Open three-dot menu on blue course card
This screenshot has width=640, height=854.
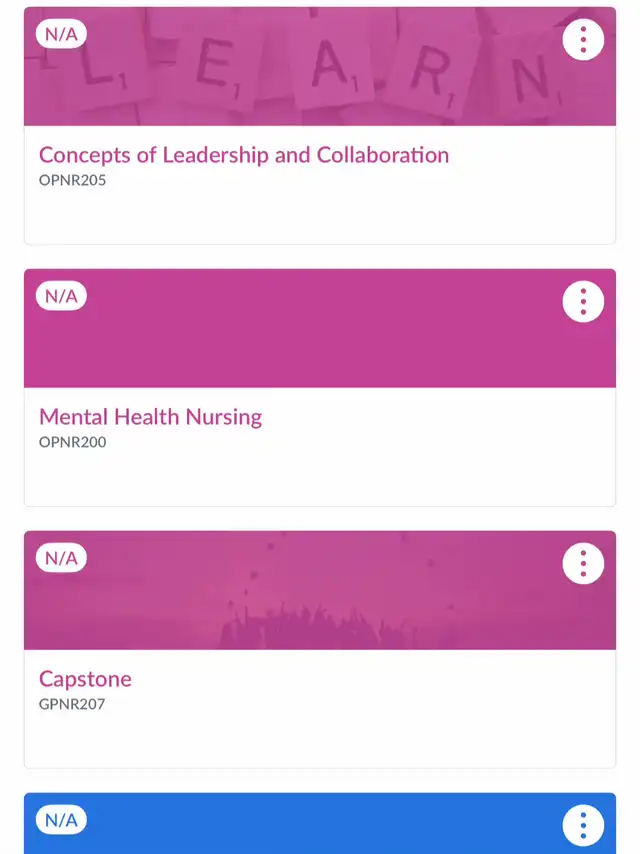[x=583, y=826]
